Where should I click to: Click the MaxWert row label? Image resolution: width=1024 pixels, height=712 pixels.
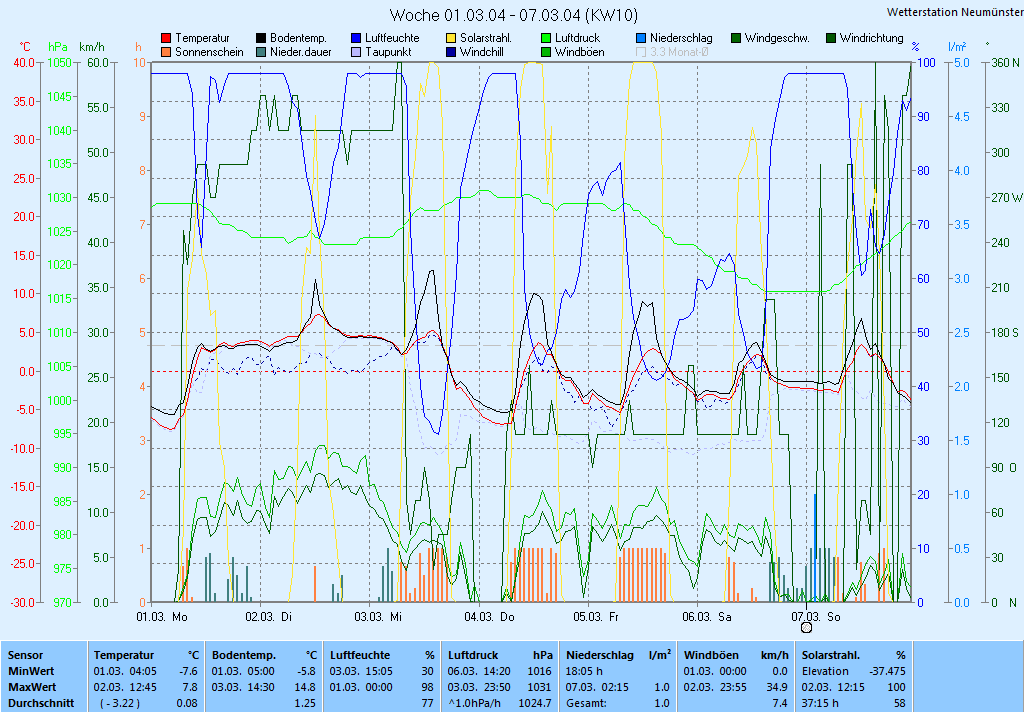pyautogui.click(x=33, y=687)
